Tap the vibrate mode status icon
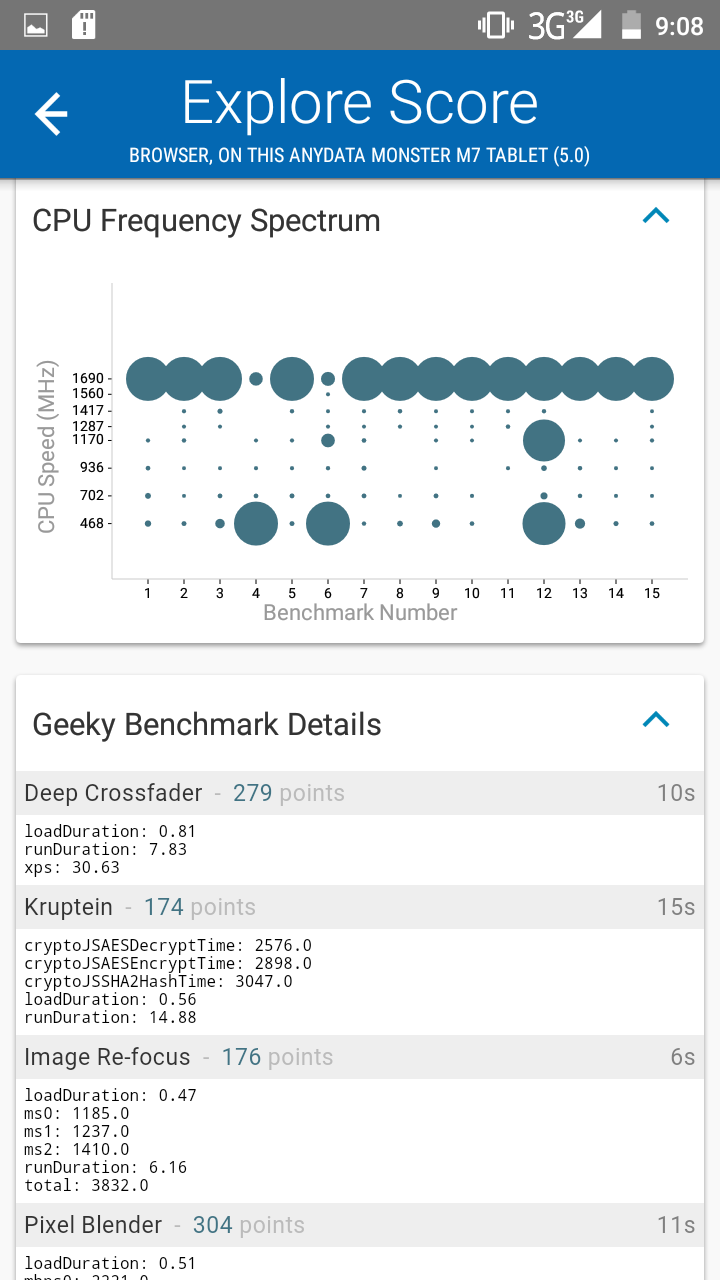Image resolution: width=720 pixels, height=1280 pixels. 495,25
